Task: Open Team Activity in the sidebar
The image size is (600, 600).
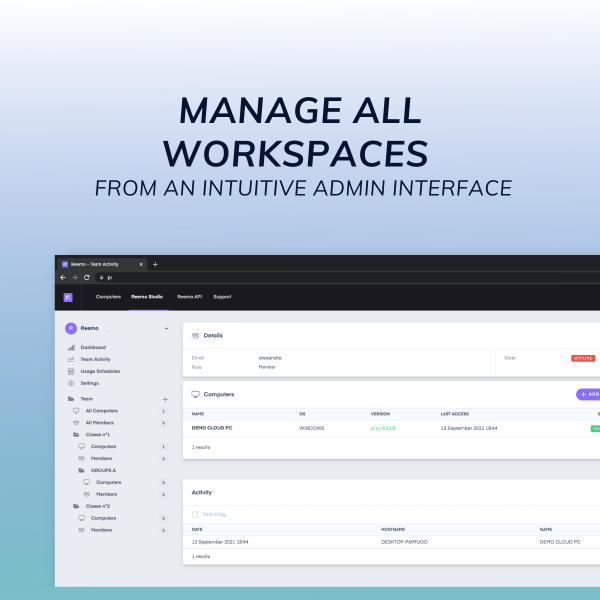Action: pos(96,359)
